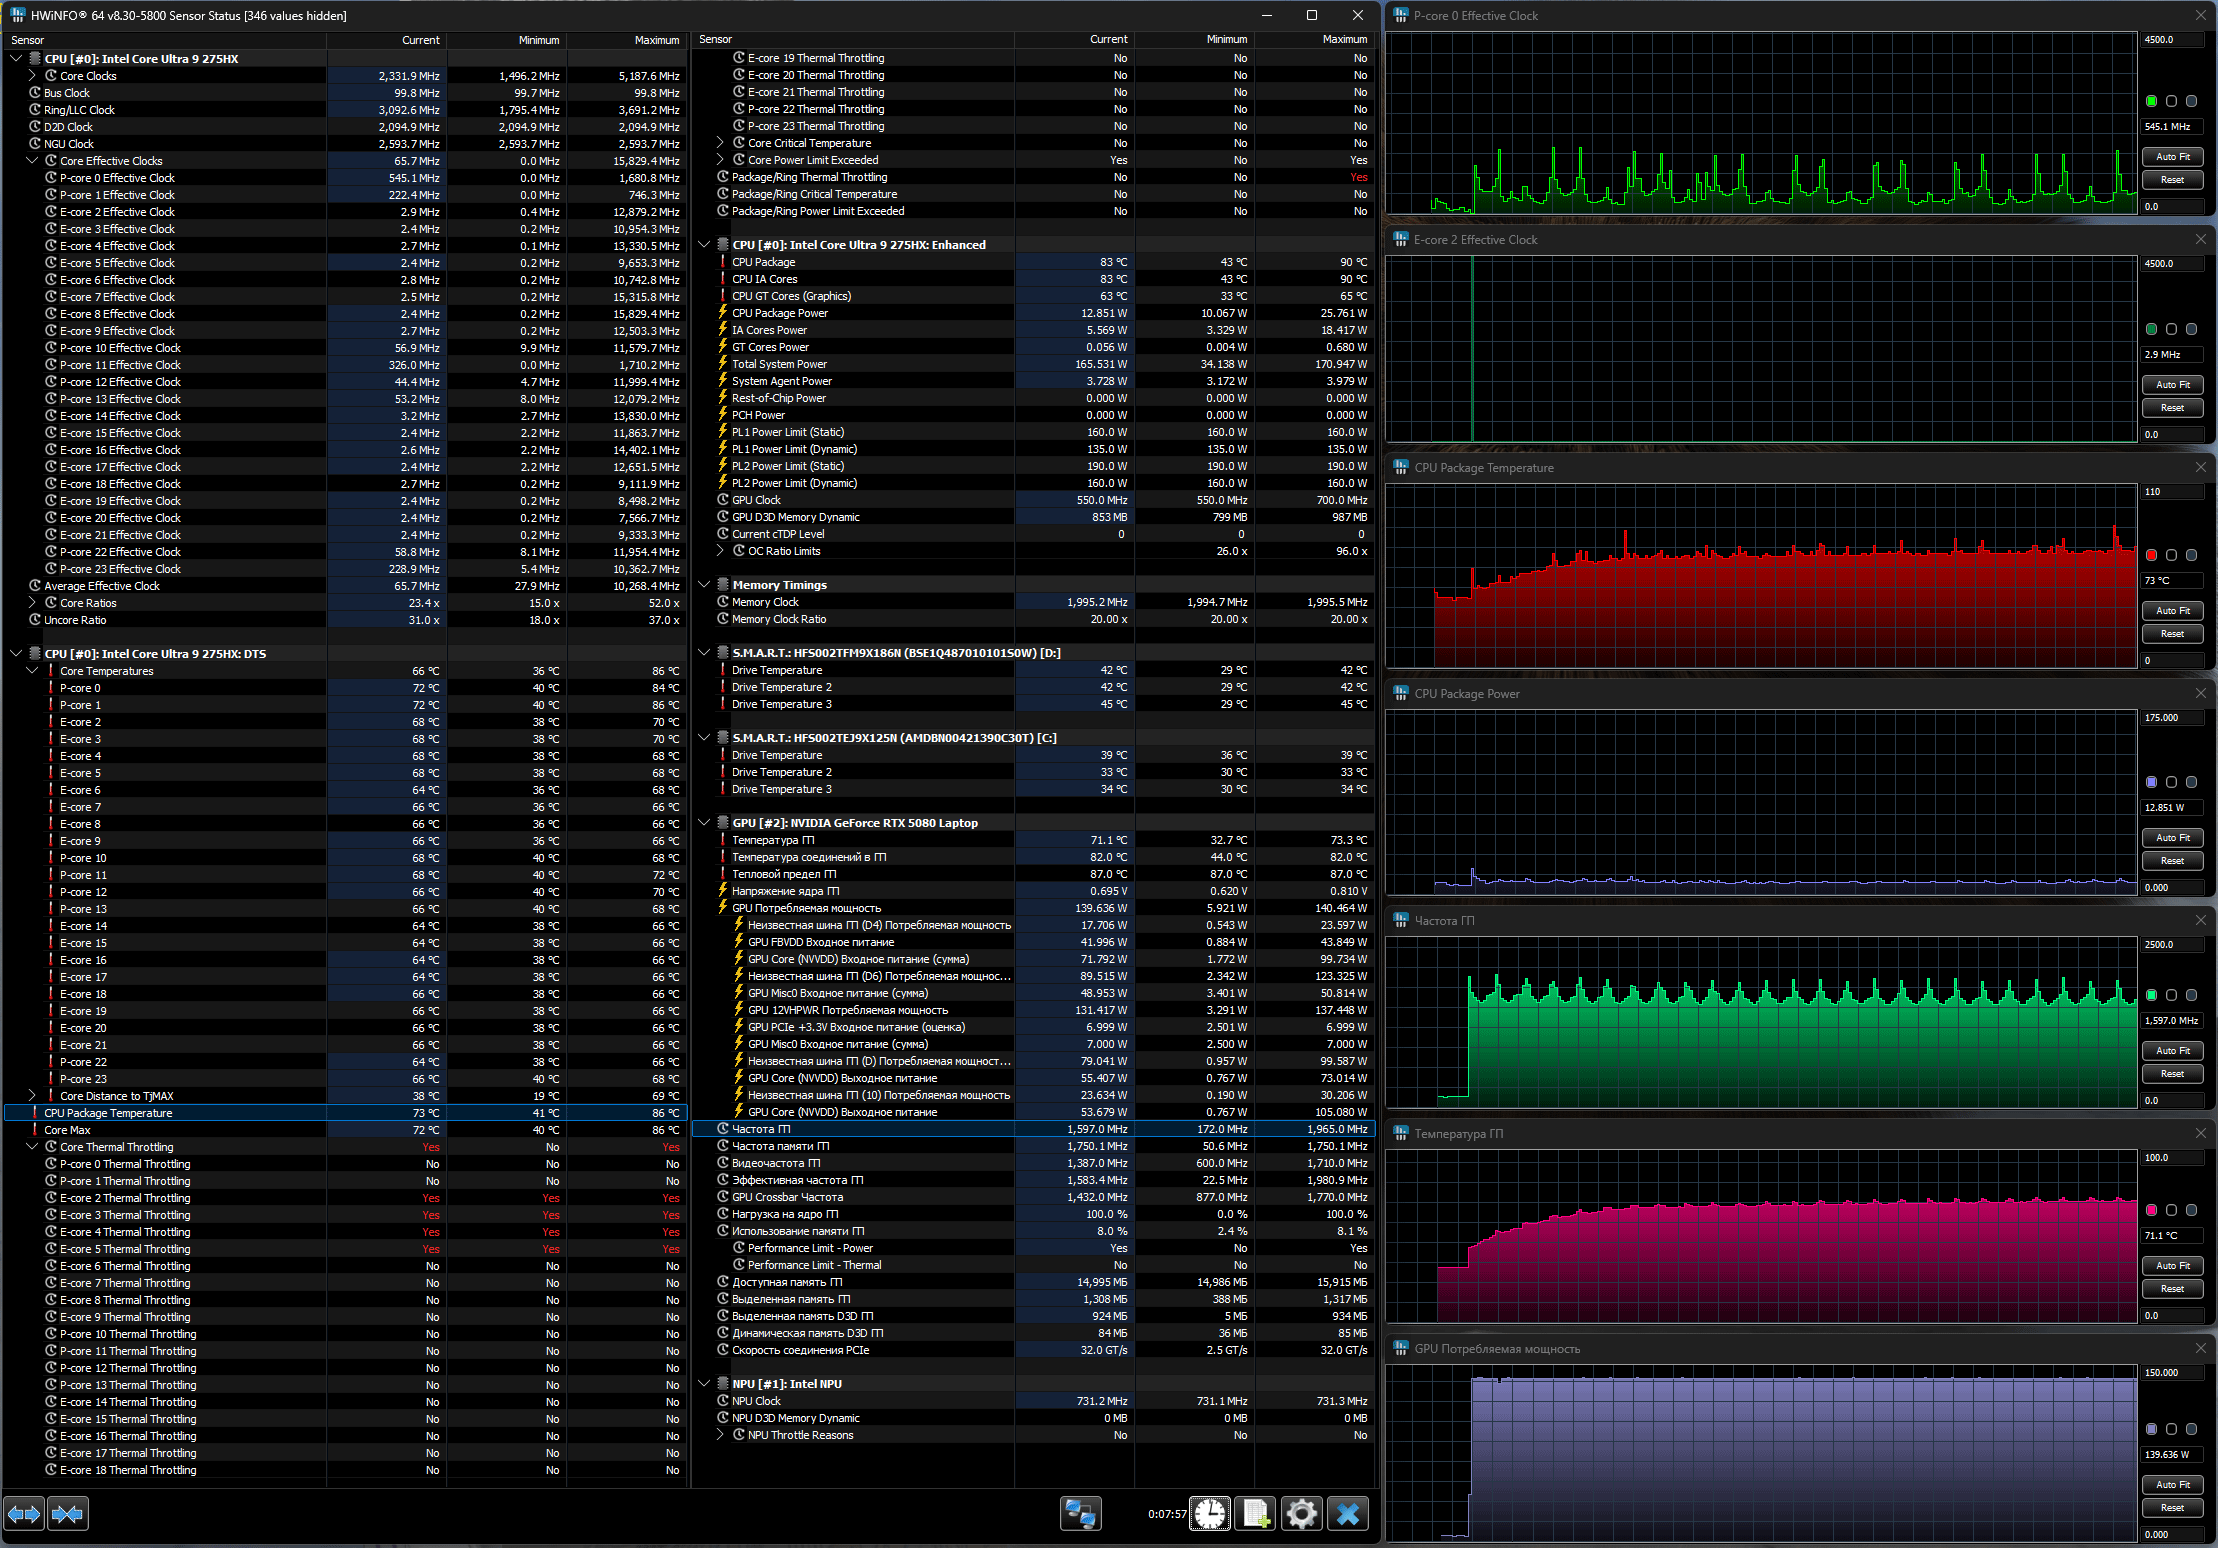Click the blue X close-sensors icon
The height and width of the screenshot is (1548, 2218).
1348,1514
